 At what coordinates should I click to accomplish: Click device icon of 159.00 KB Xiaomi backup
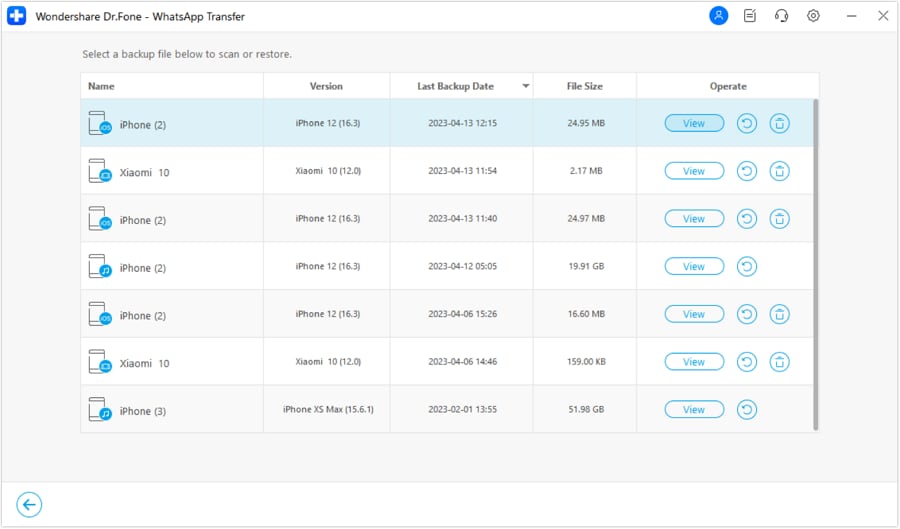(x=100, y=361)
